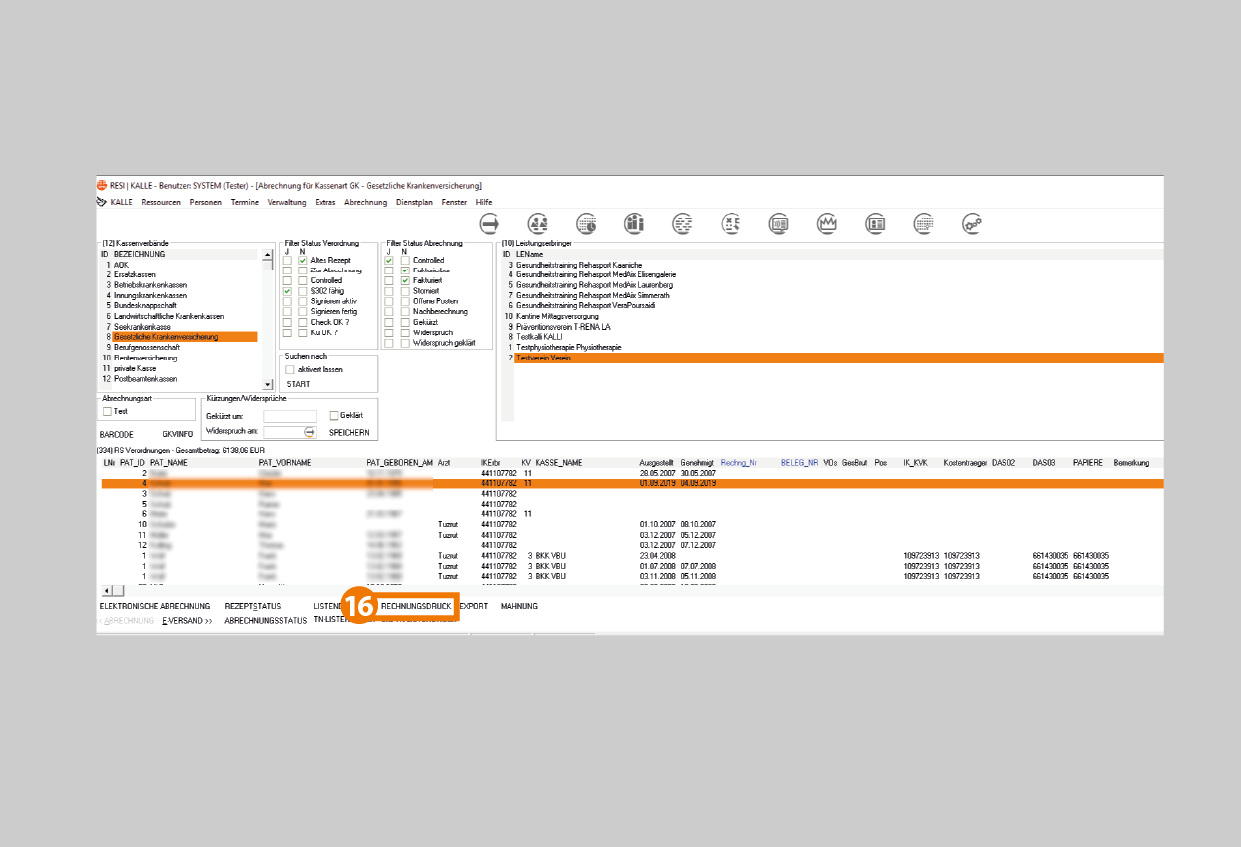
Task: Click the calendar with clock toolbar icon
Action: (586, 224)
